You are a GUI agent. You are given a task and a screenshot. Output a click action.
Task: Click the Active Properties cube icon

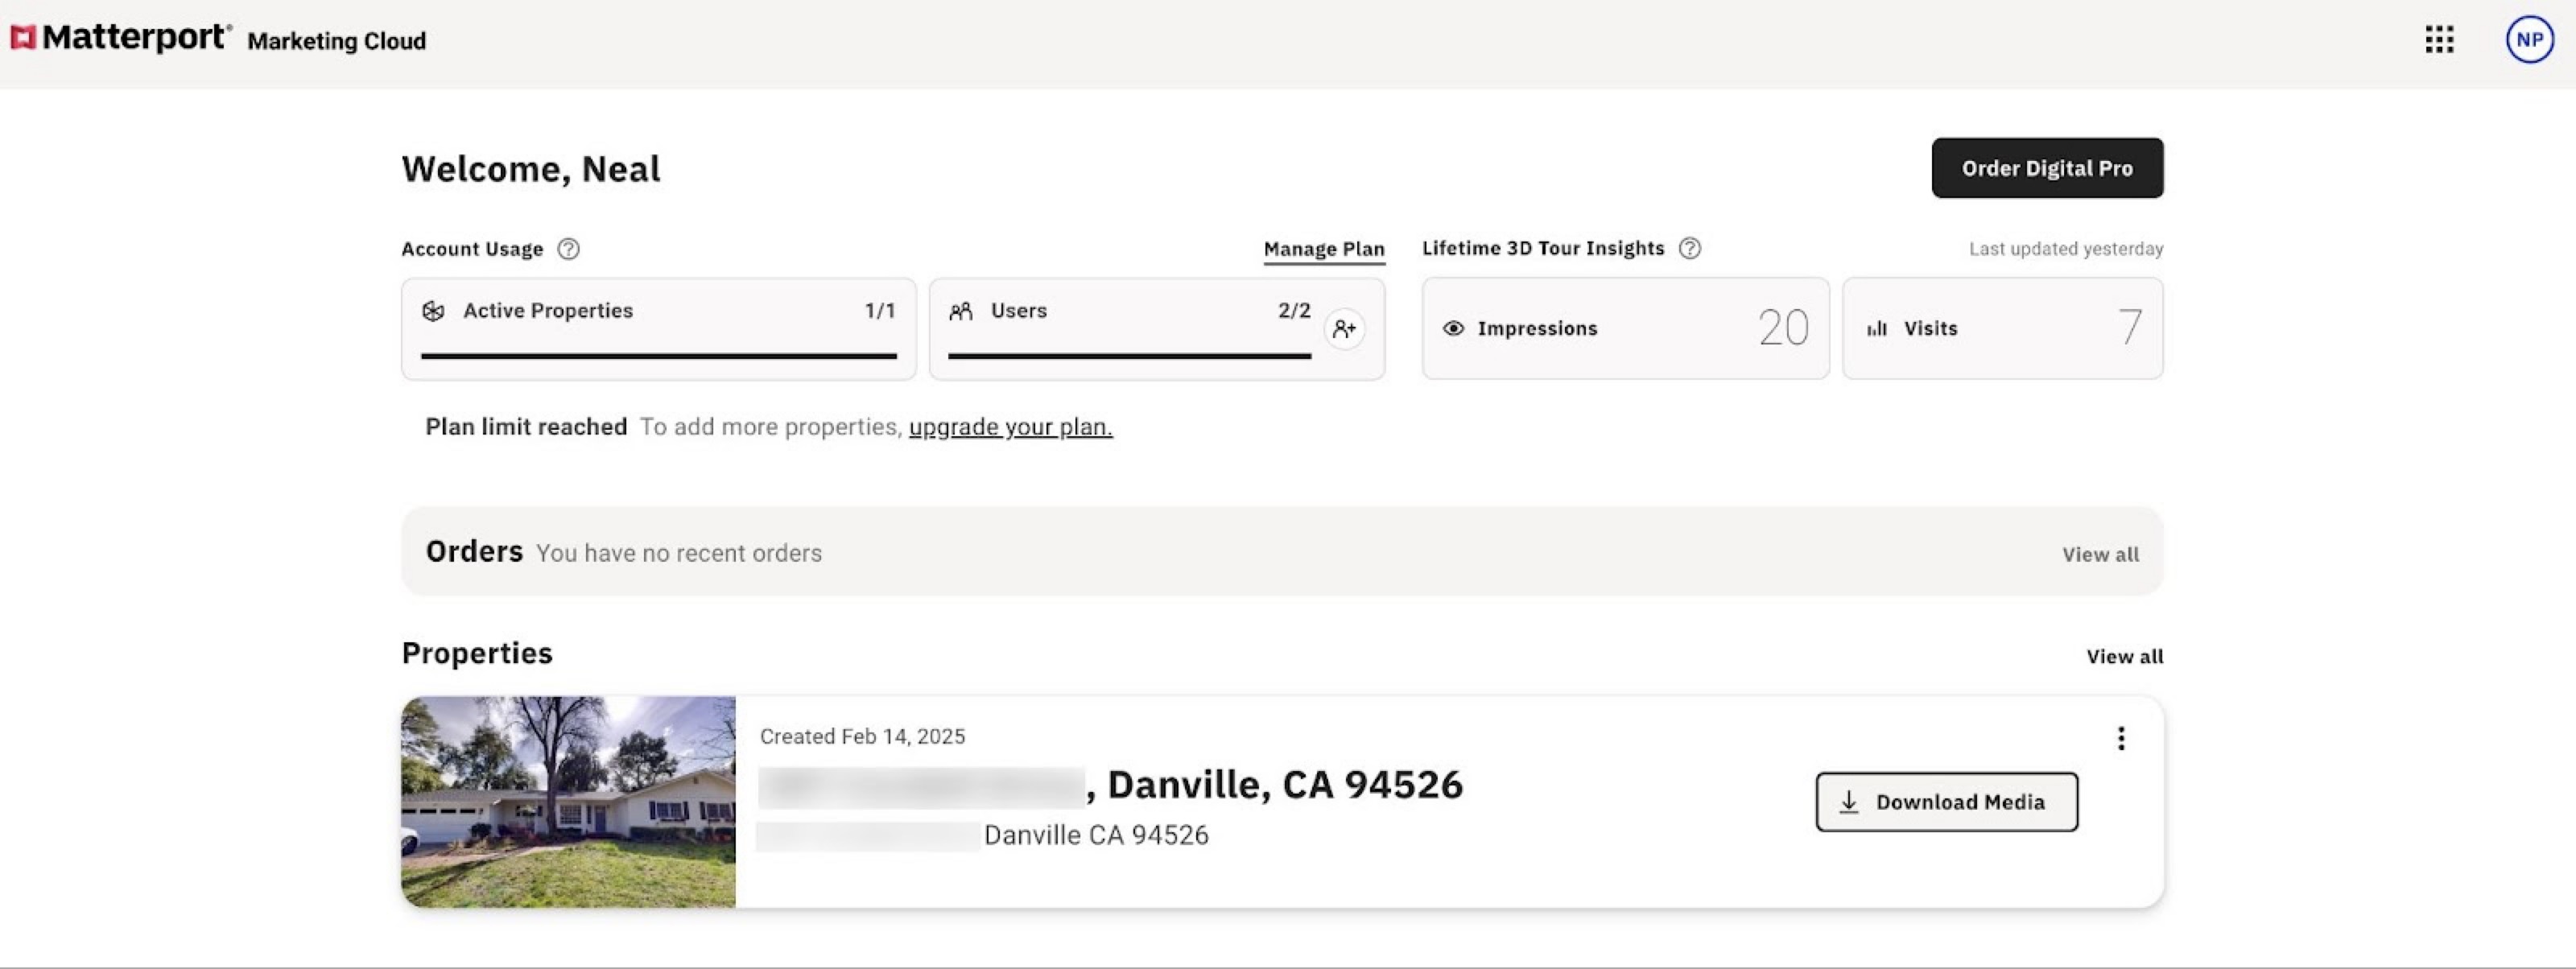(433, 311)
